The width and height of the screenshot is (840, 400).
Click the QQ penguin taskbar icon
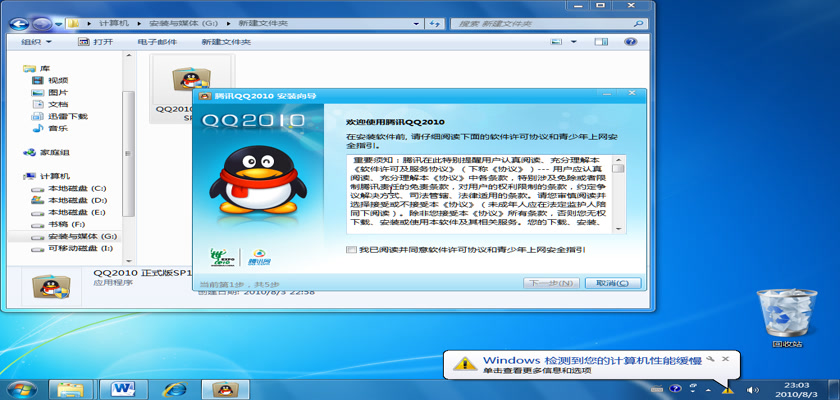click(x=229, y=387)
